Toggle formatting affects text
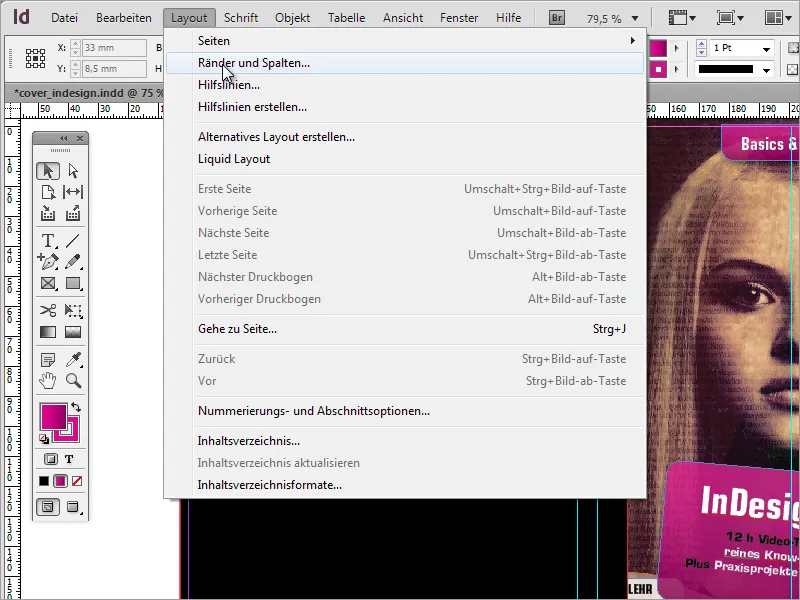The image size is (800, 600). click(x=69, y=459)
